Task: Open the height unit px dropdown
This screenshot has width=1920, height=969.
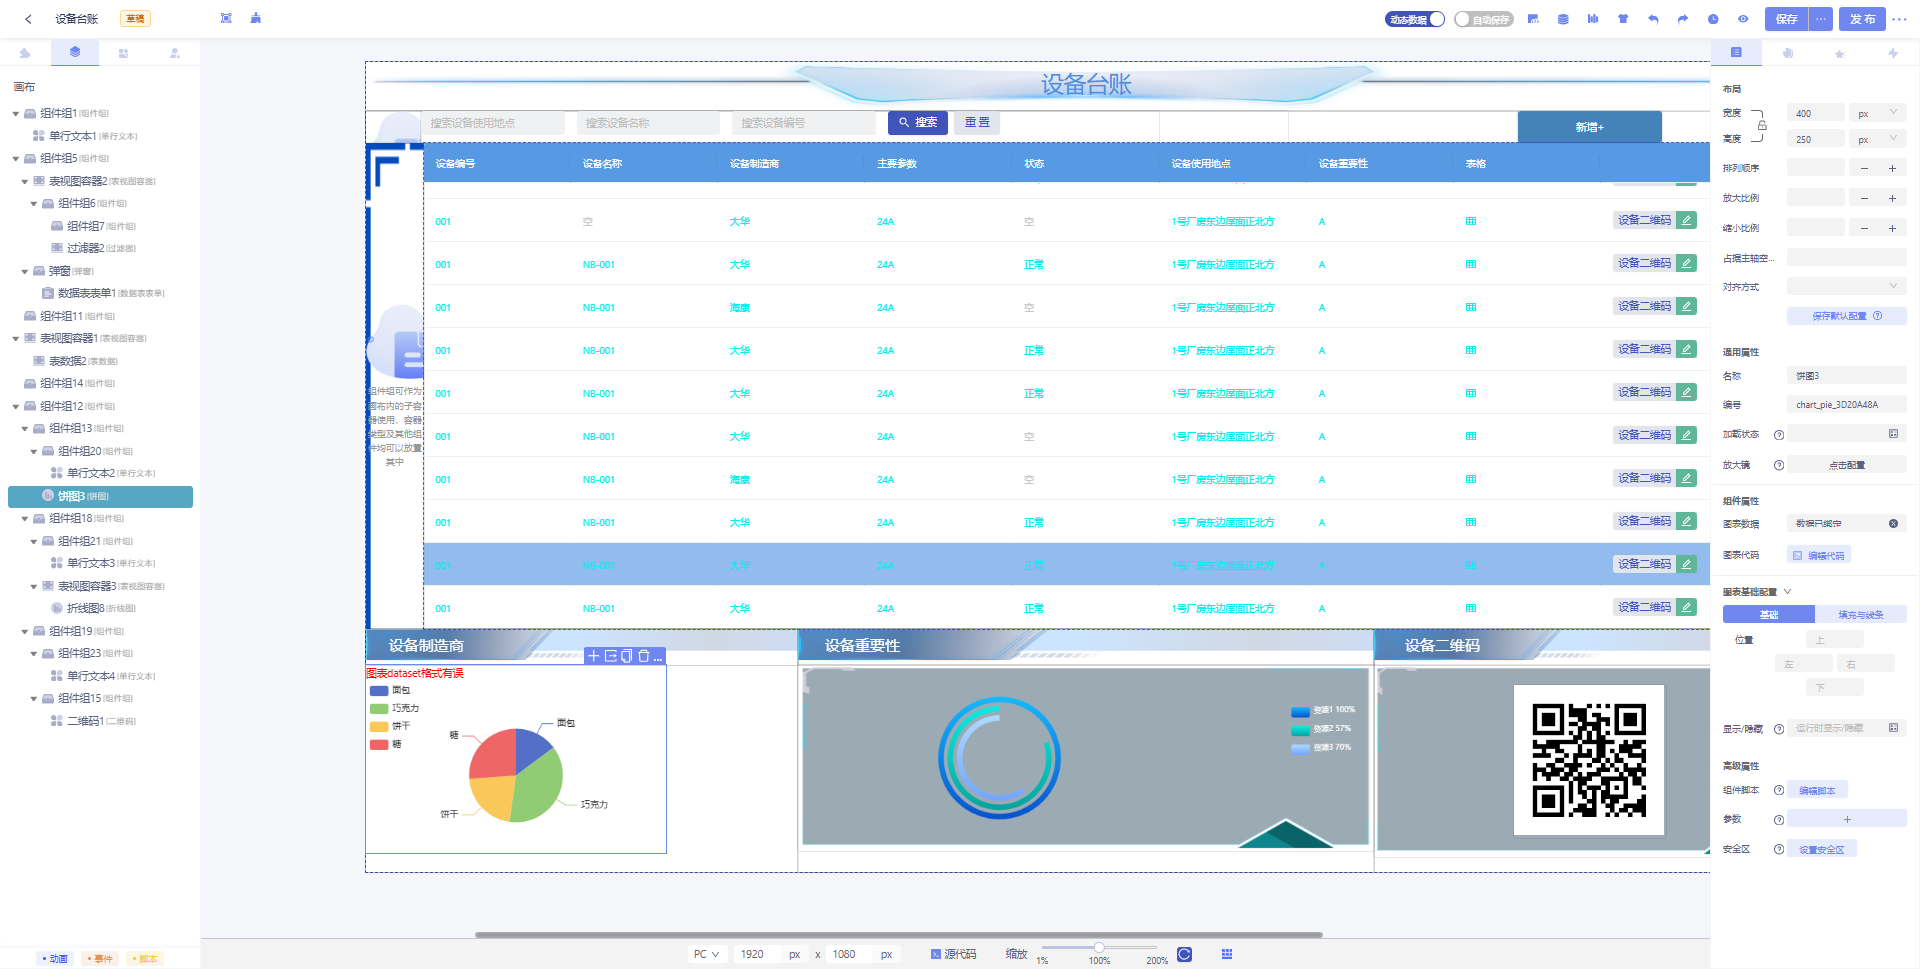Action: [1877, 139]
